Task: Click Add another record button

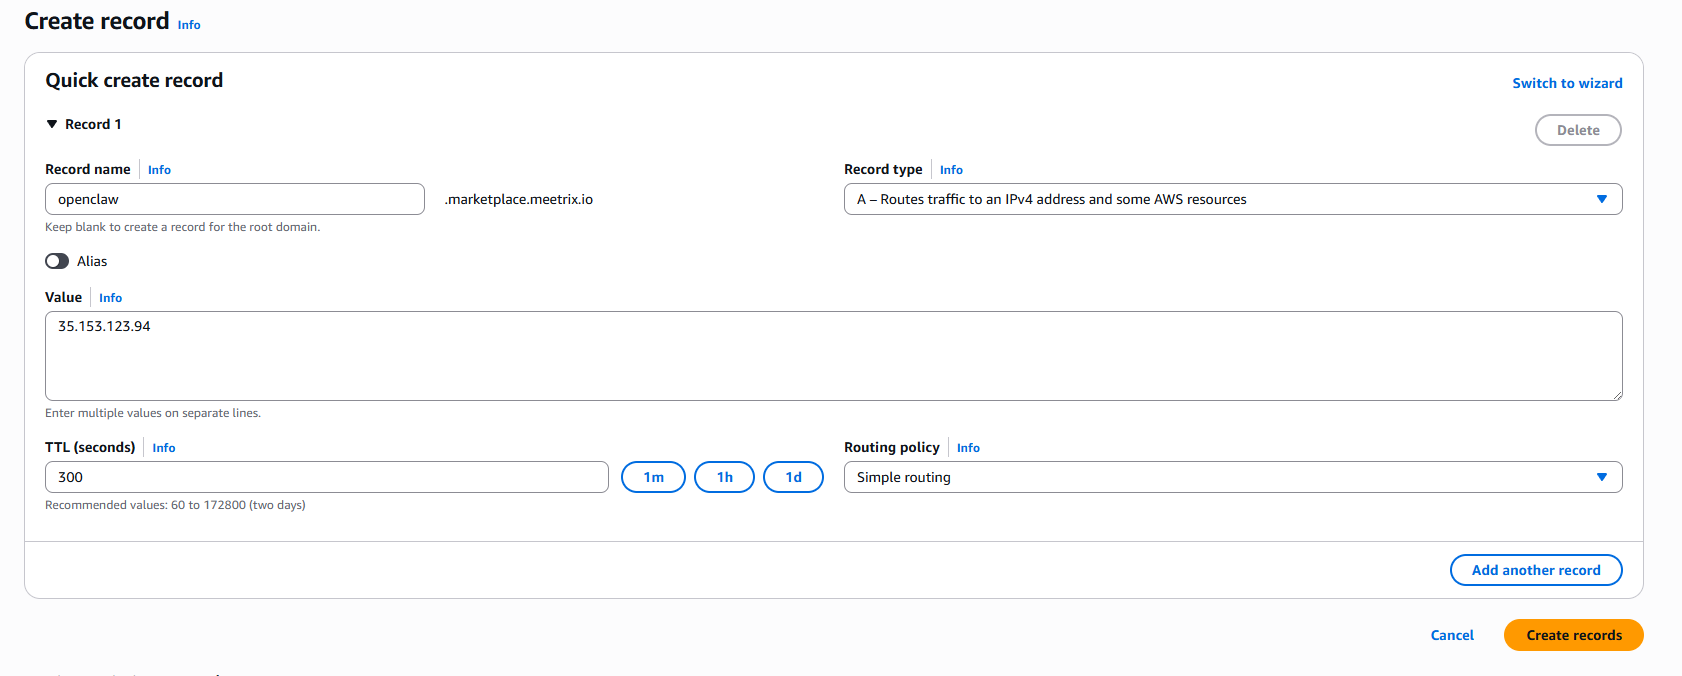Action: tap(1535, 570)
